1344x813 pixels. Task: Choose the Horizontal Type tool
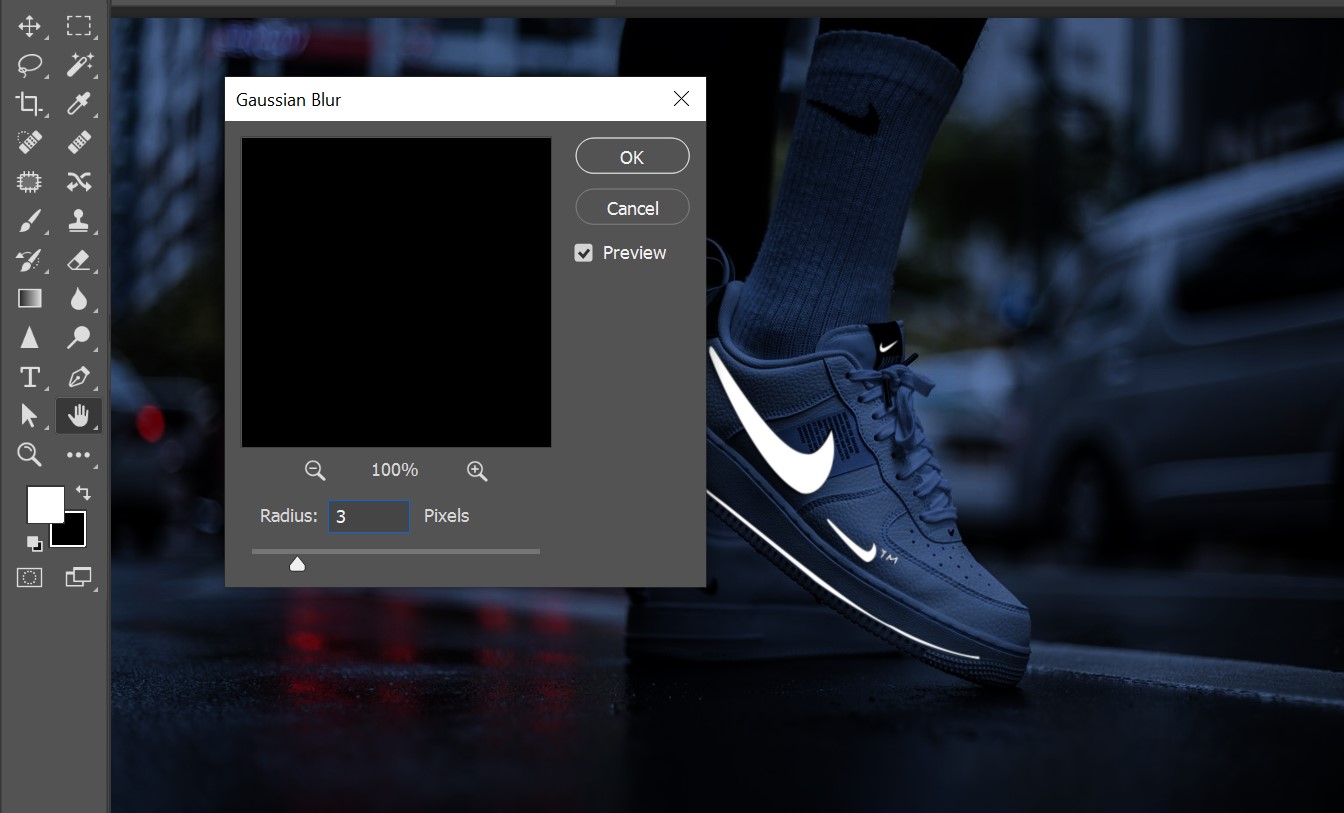click(29, 377)
